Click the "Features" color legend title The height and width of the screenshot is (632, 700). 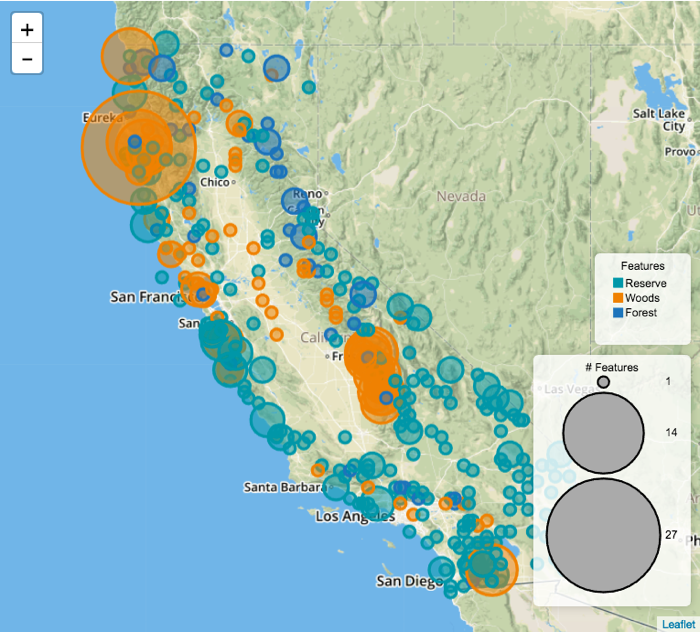click(642, 266)
